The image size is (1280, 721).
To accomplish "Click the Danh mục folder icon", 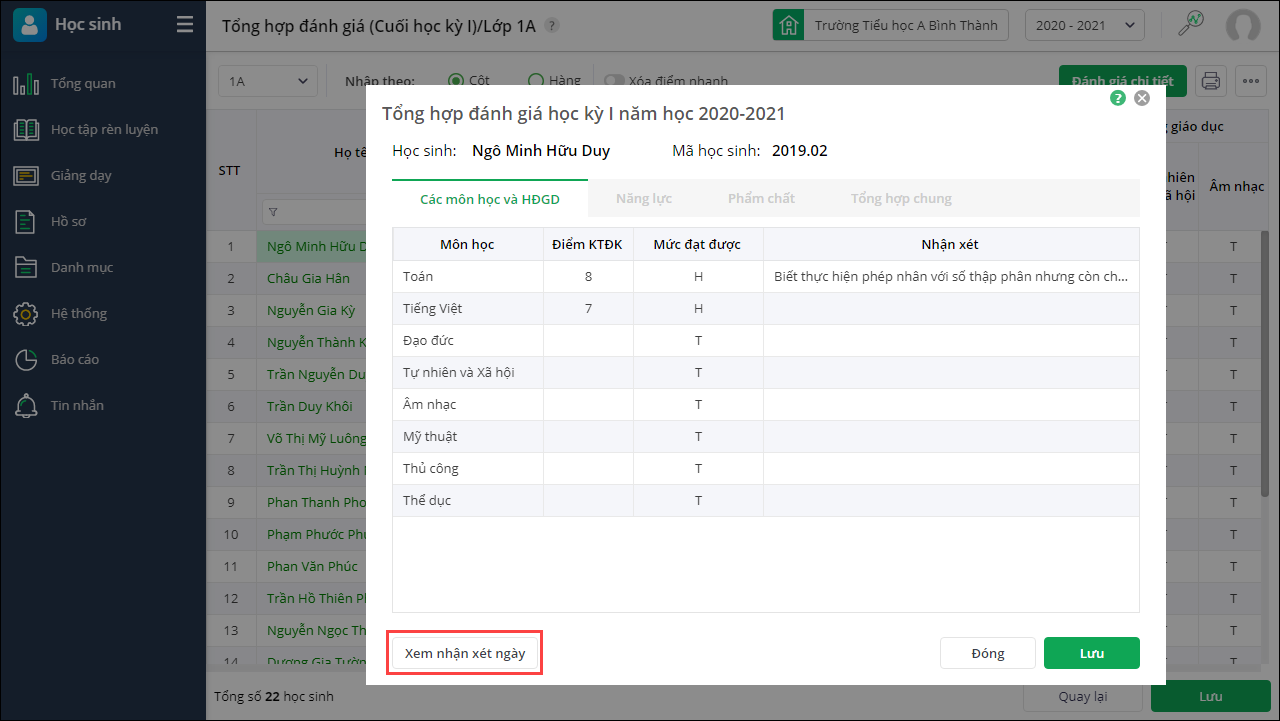I will click(x=26, y=268).
